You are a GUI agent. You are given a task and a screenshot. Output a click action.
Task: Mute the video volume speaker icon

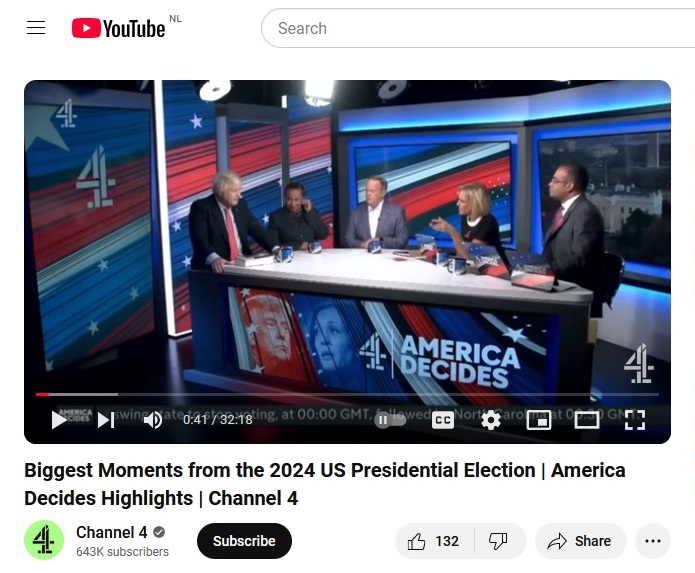click(153, 420)
